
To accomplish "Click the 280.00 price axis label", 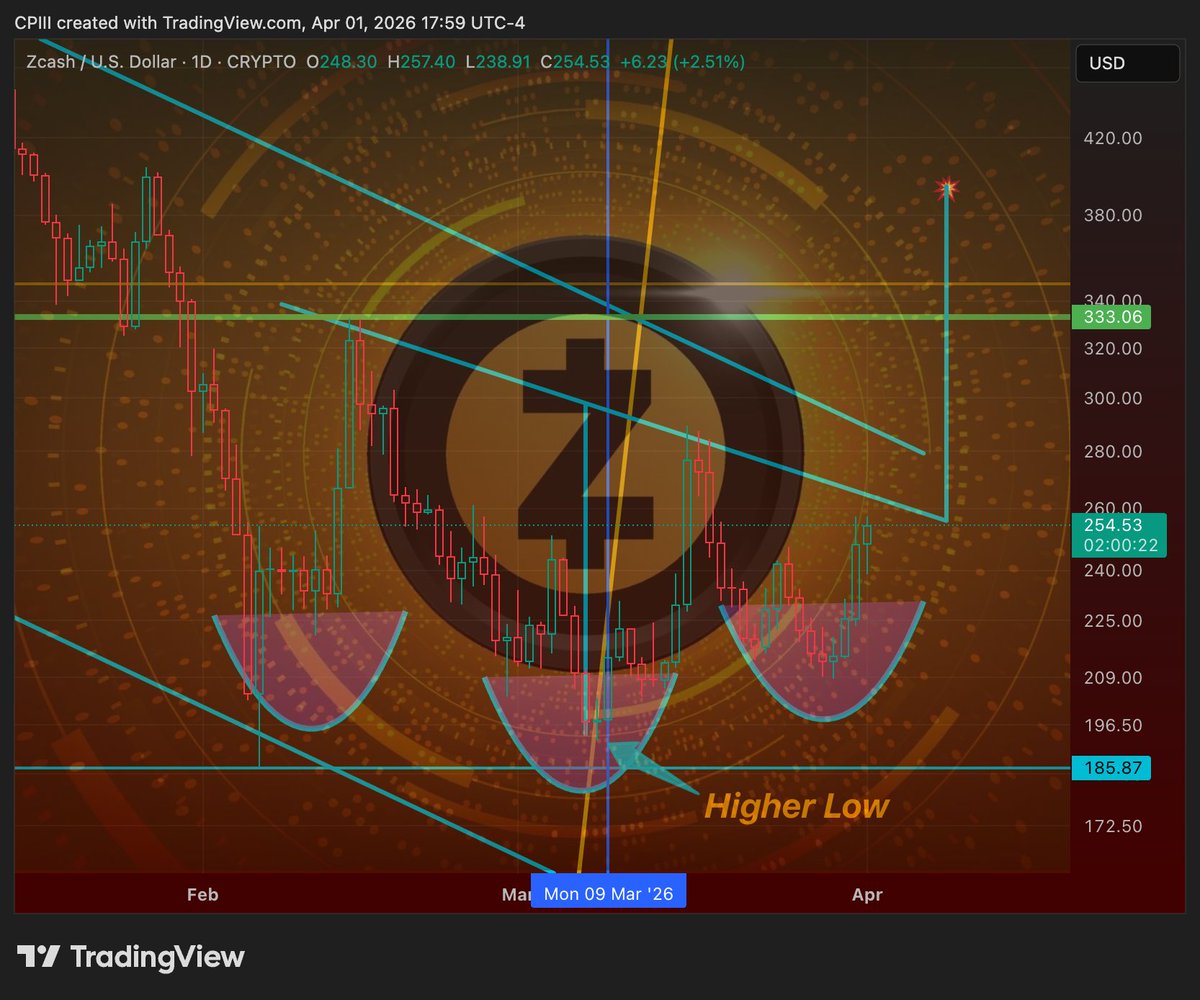I will click(1113, 452).
